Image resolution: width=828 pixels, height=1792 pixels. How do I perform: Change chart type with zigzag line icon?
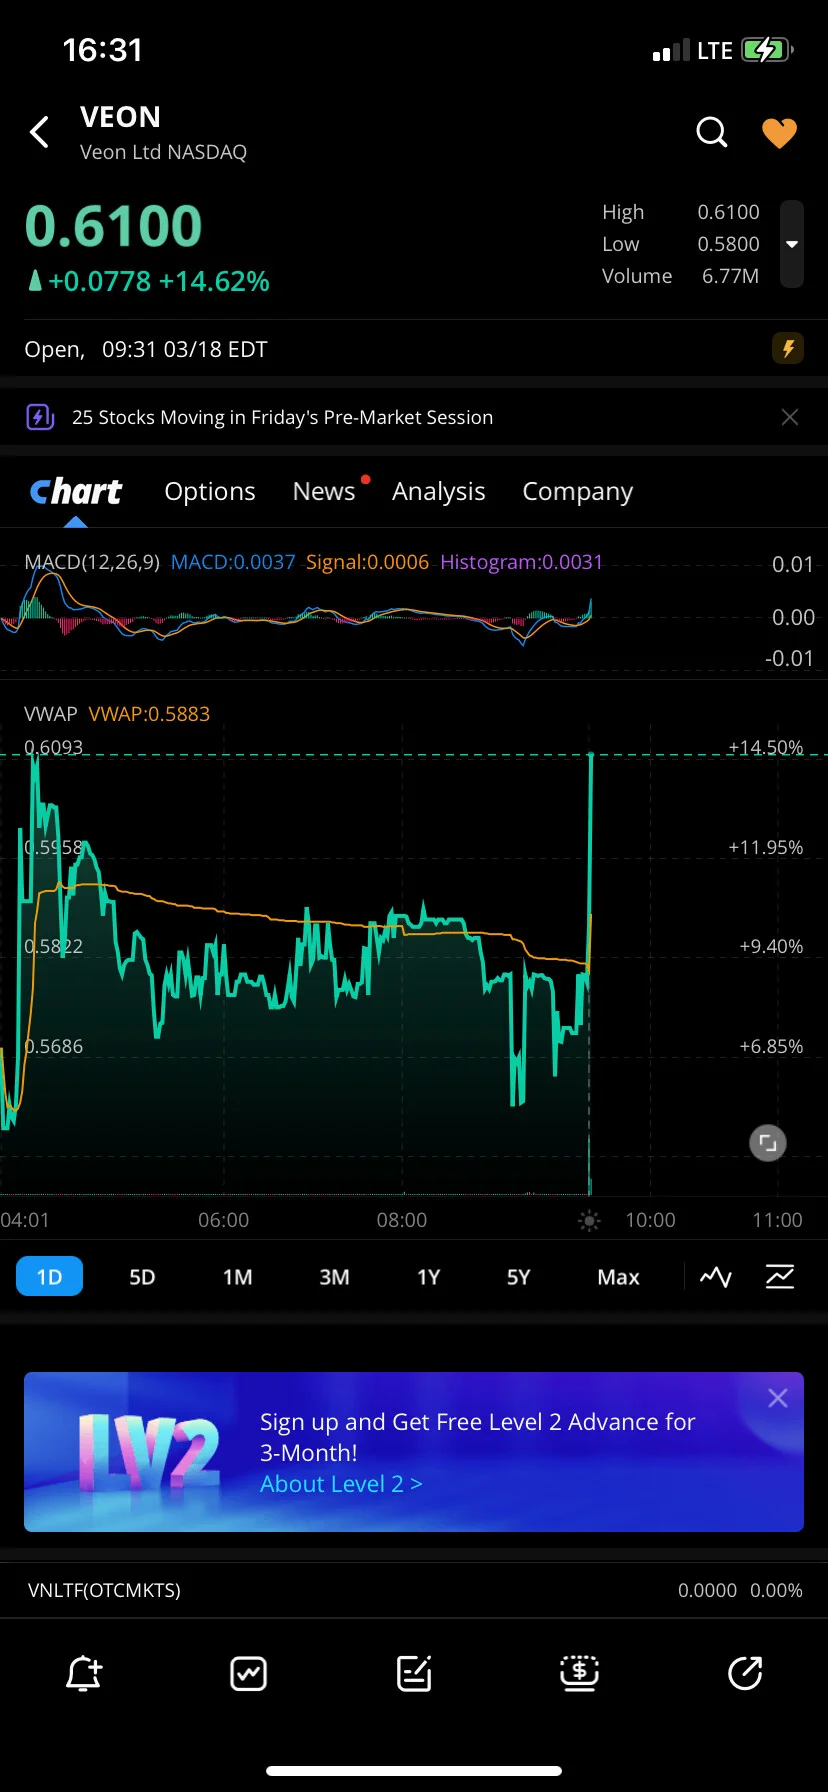point(716,1277)
